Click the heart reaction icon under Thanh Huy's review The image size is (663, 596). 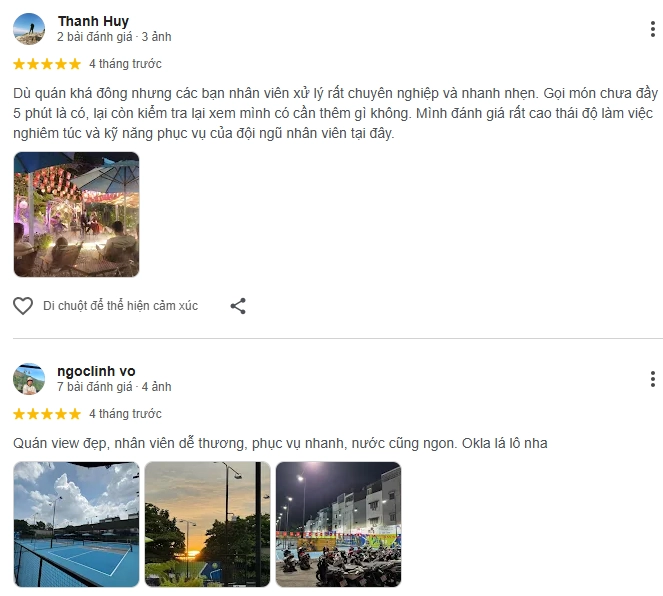coord(23,306)
